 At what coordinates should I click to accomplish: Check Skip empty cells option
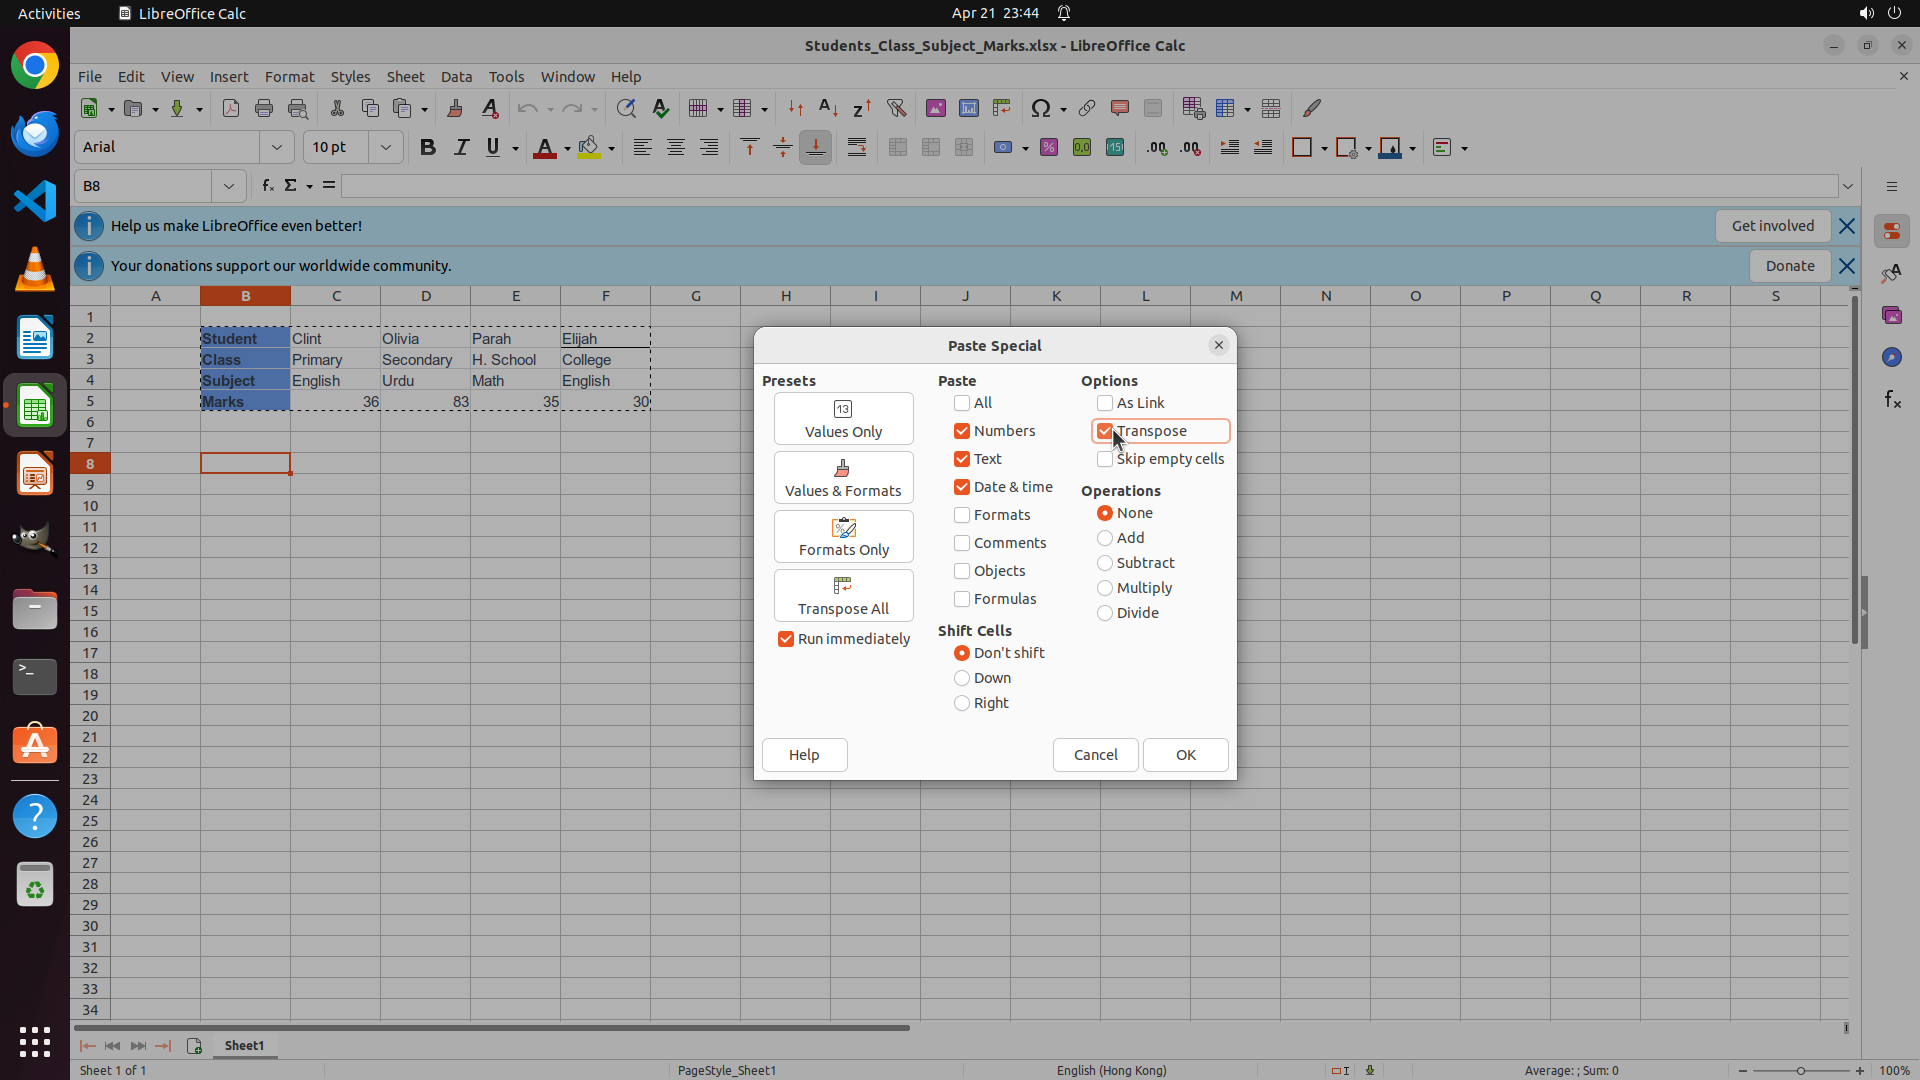point(1105,459)
